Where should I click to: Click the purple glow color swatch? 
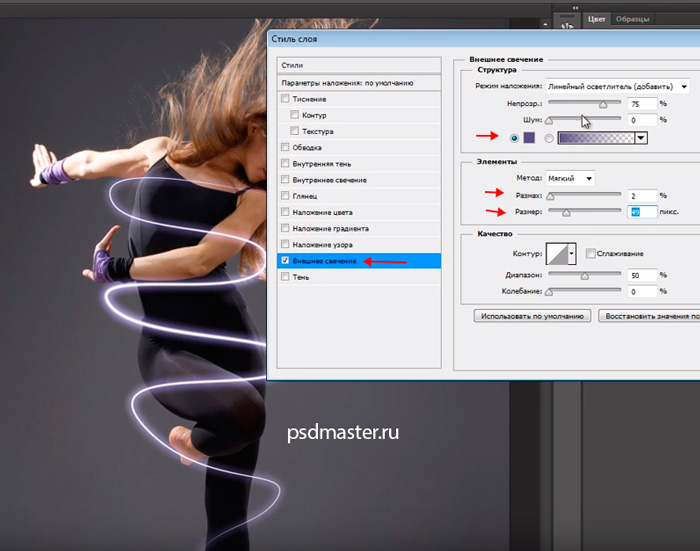[x=529, y=138]
